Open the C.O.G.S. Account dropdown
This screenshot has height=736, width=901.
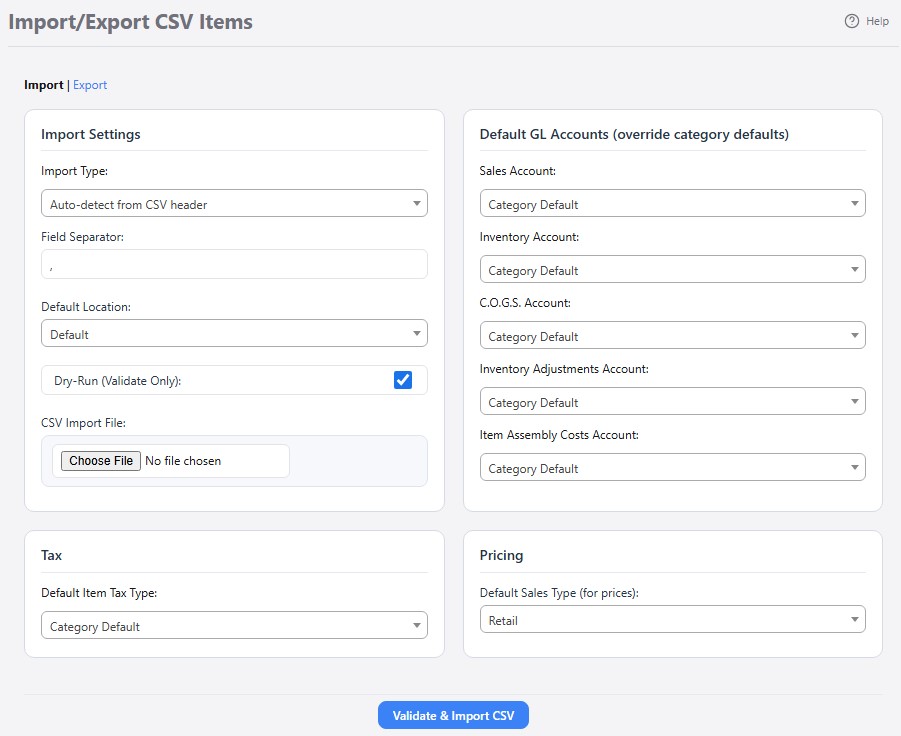pos(673,336)
